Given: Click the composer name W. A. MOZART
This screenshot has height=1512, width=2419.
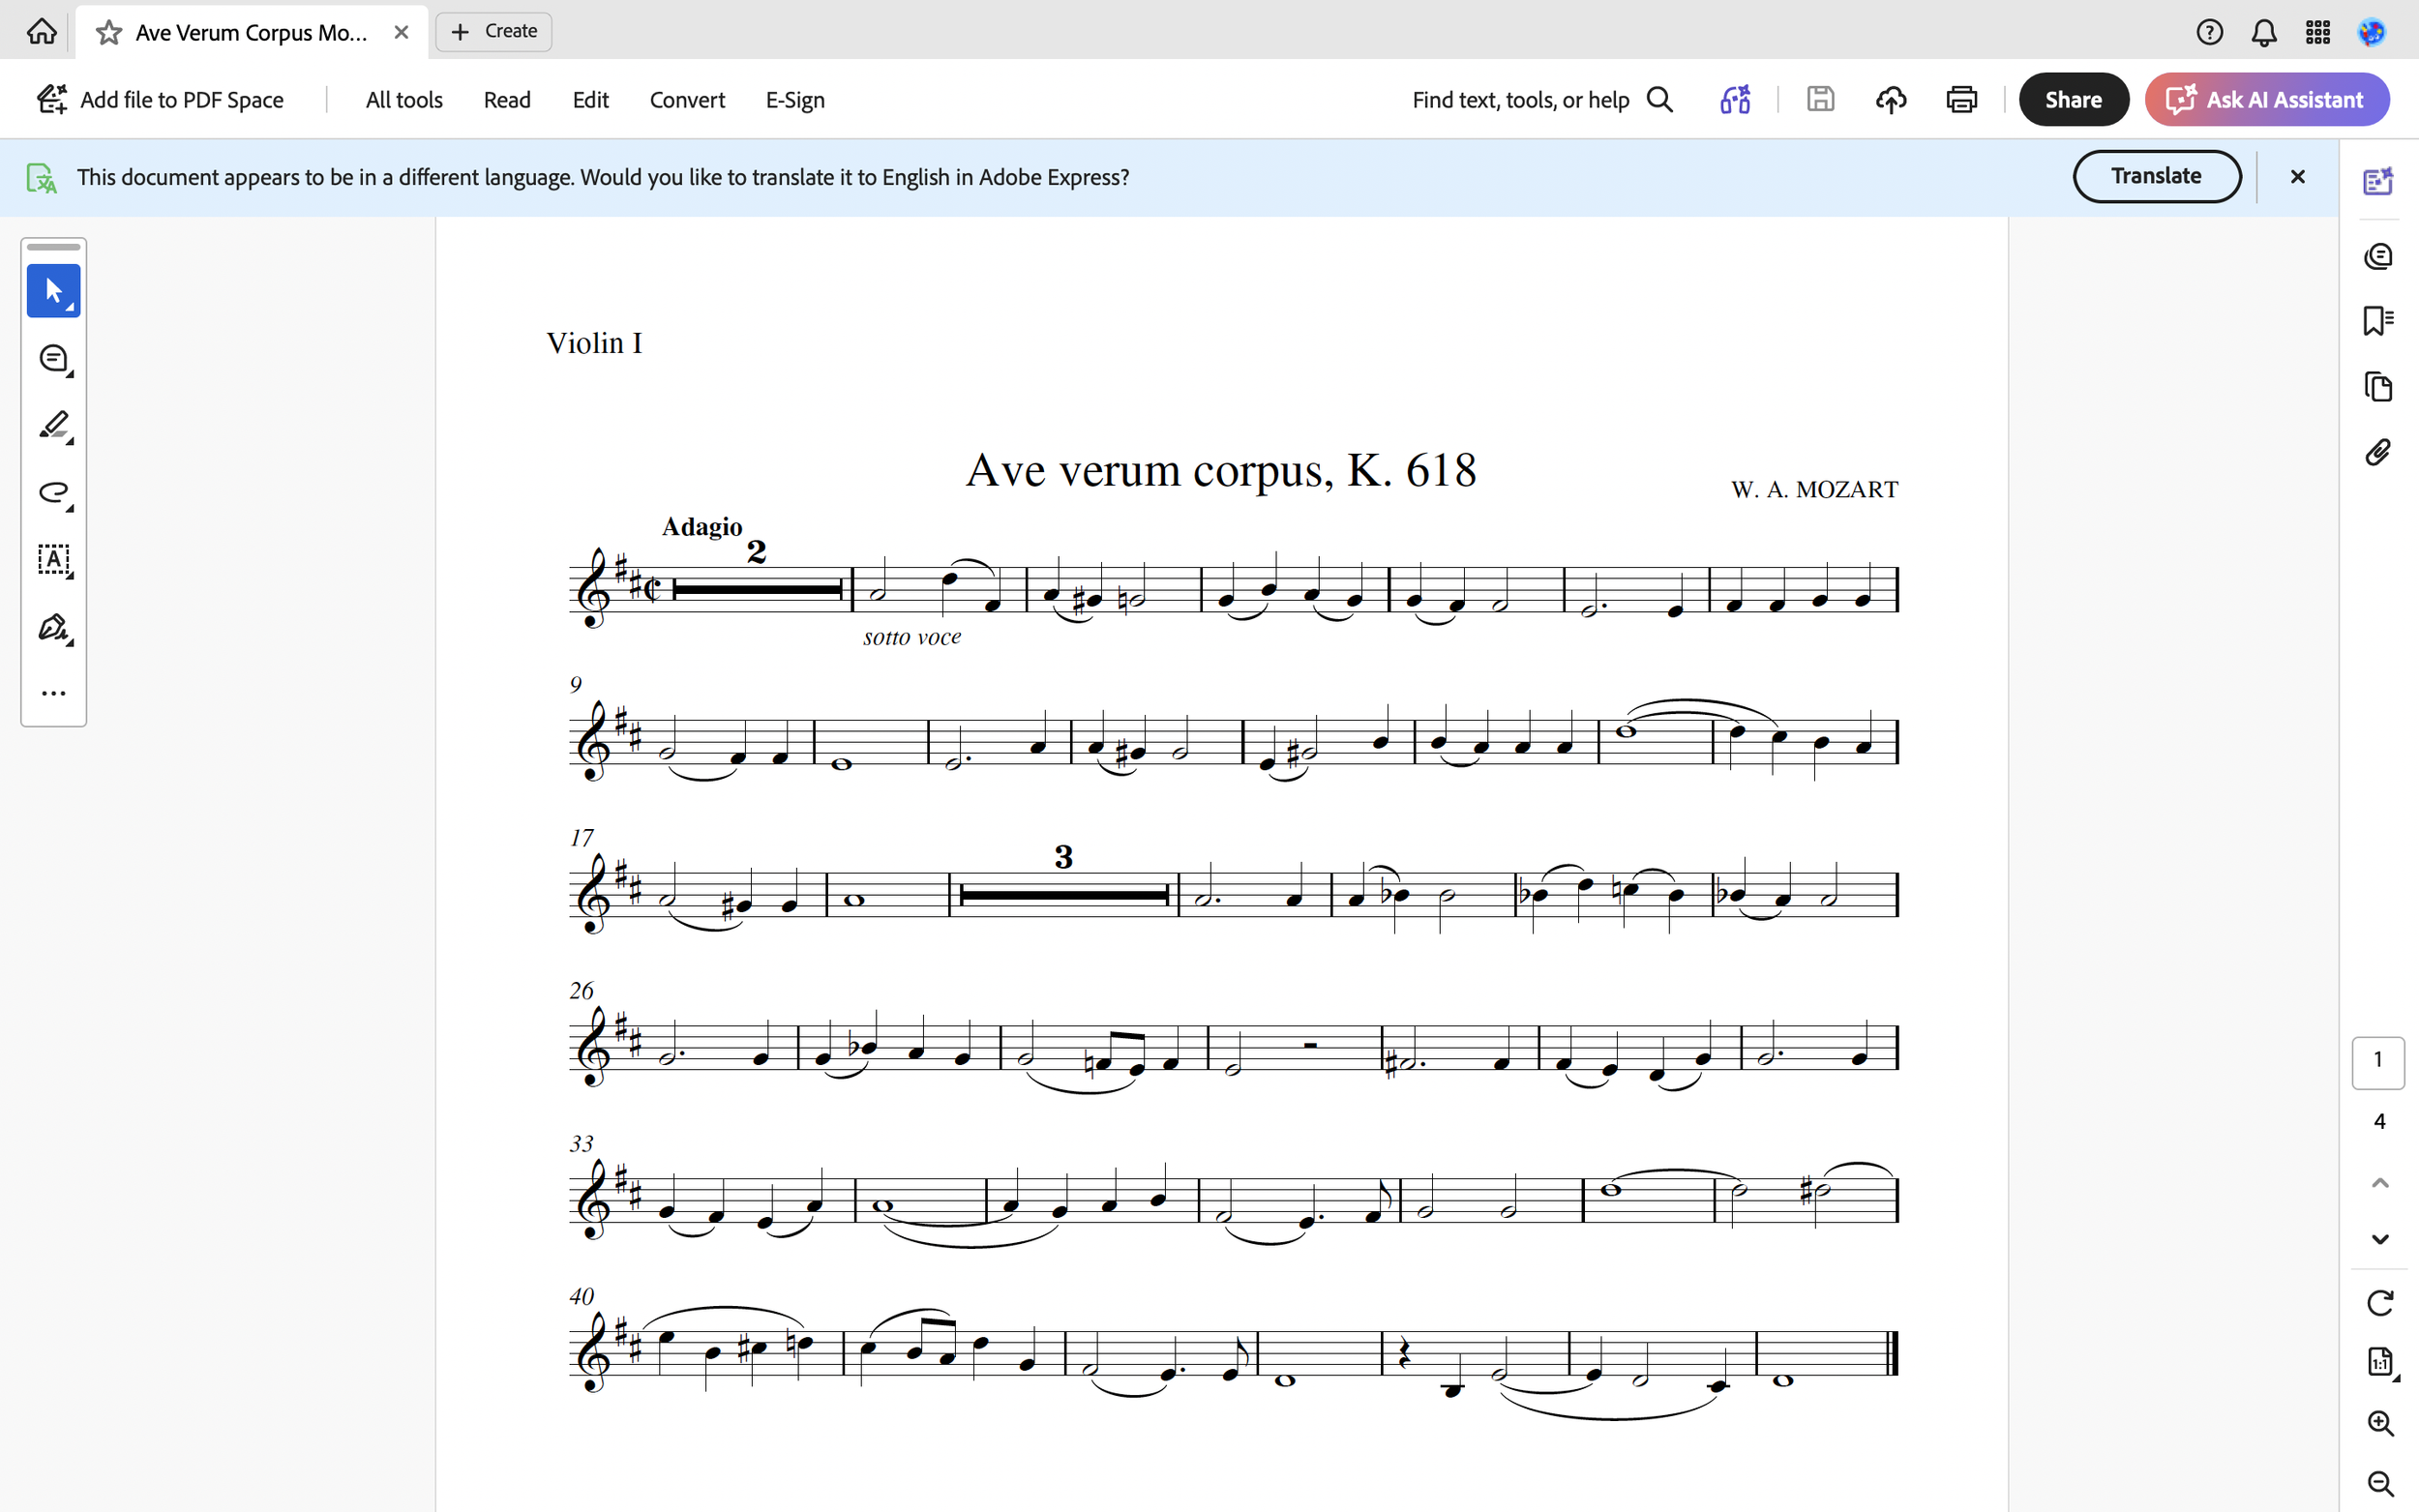Looking at the screenshot, I should pos(1815,490).
